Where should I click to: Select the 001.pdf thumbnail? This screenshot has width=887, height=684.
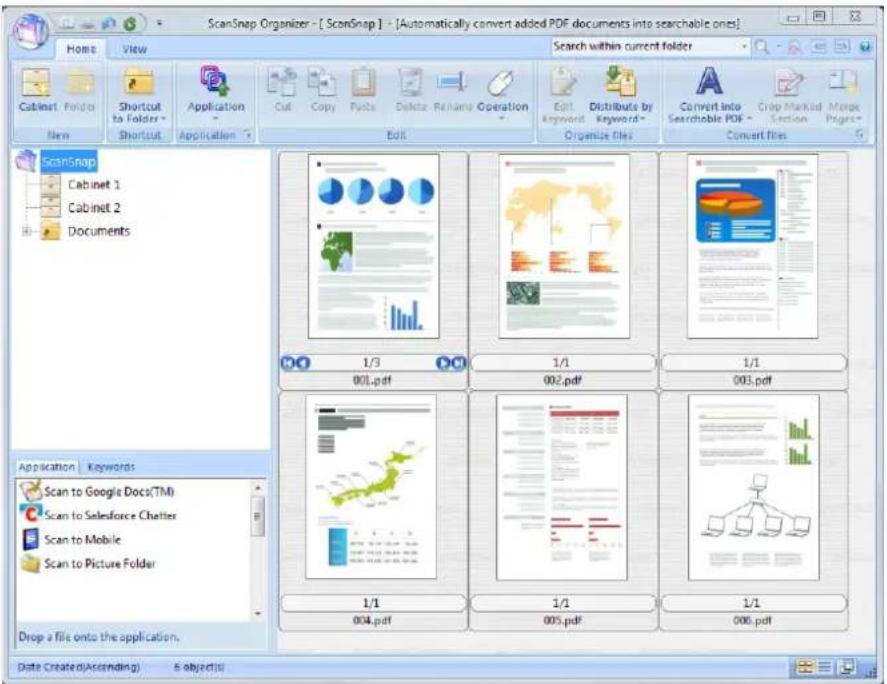(373, 247)
